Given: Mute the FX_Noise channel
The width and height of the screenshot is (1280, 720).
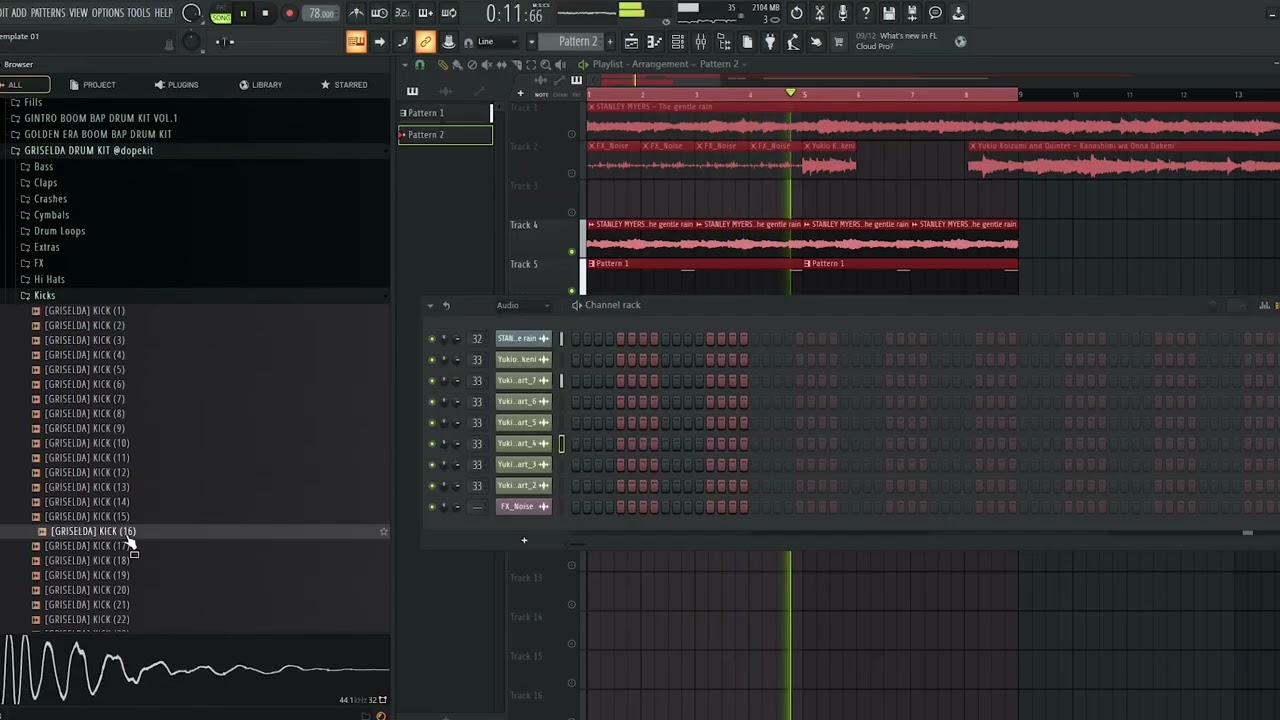Looking at the screenshot, I should point(432,507).
